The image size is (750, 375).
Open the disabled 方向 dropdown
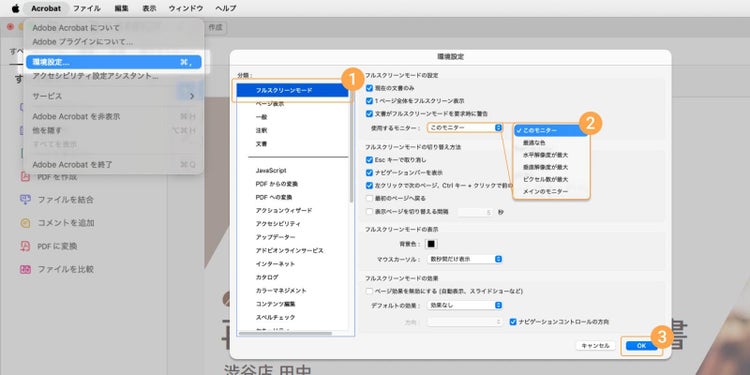pos(464,322)
